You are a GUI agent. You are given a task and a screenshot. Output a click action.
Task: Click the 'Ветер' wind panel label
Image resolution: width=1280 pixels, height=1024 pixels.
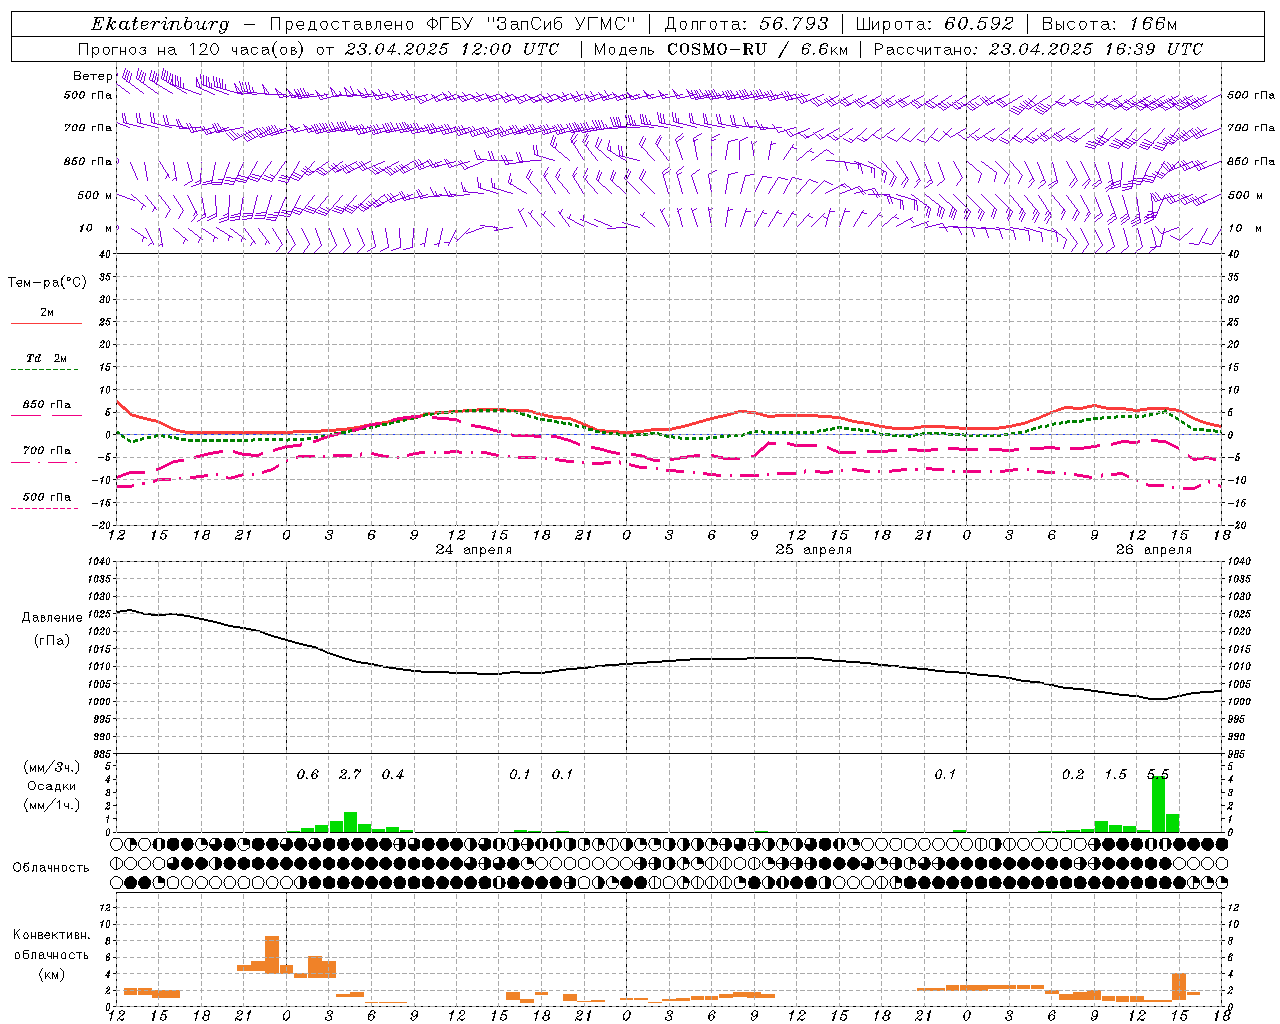pyautogui.click(x=92, y=76)
